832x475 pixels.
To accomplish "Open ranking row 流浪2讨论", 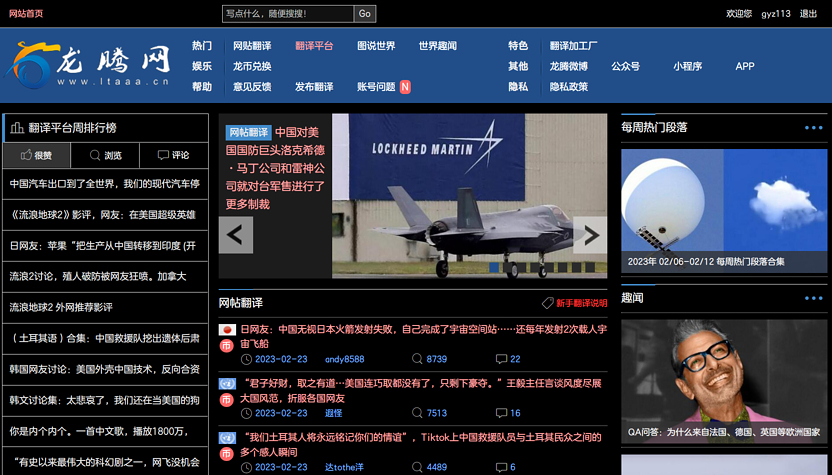I will tap(105, 277).
